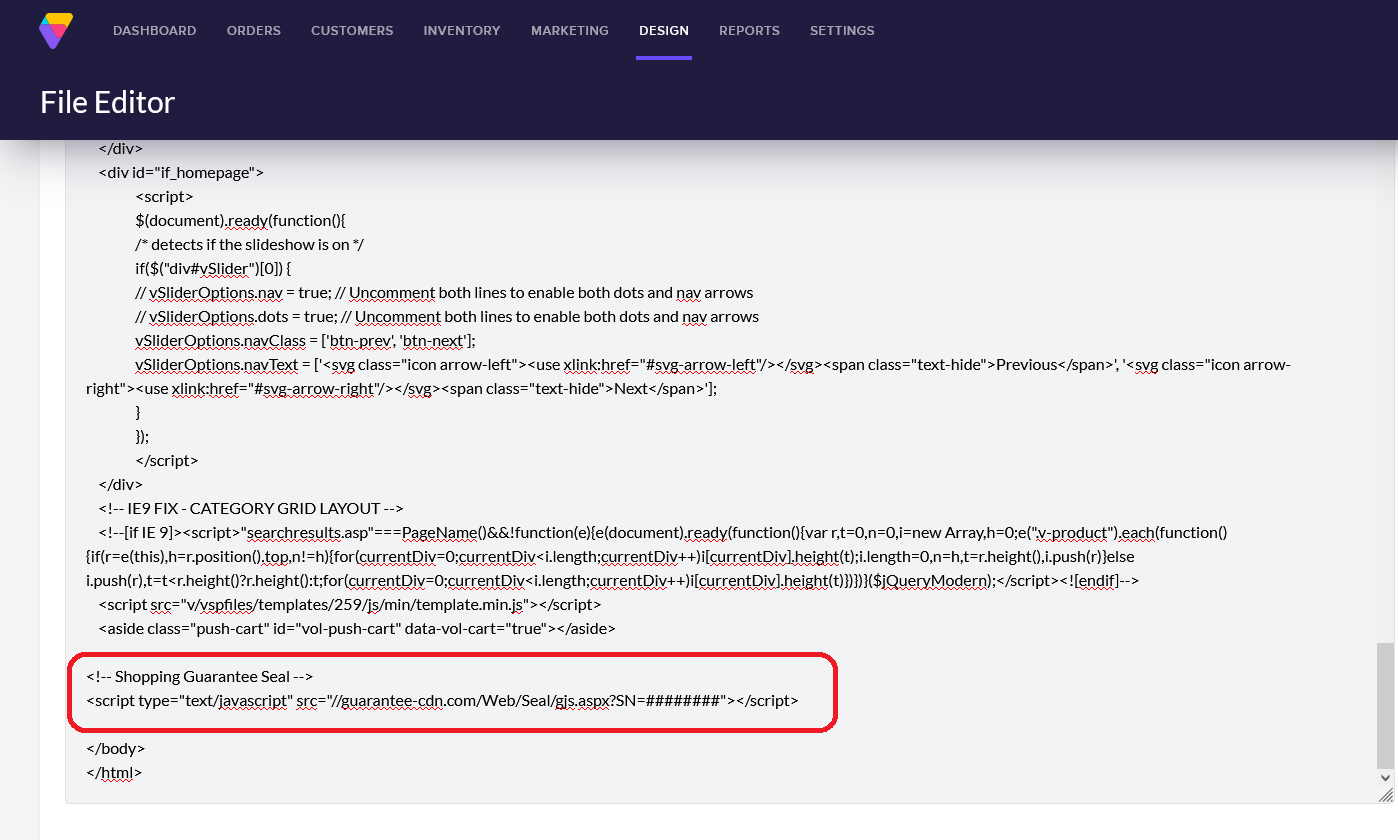Click the scrollbar down arrow of the code editor
The height and width of the screenshot is (840, 1398).
coord(1385,777)
